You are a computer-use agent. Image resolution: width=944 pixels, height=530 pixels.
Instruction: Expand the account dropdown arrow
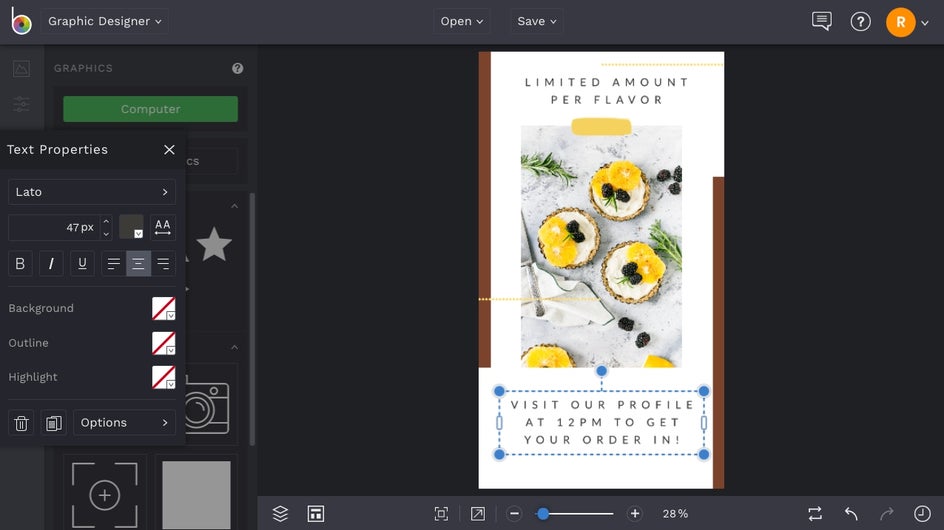click(925, 23)
